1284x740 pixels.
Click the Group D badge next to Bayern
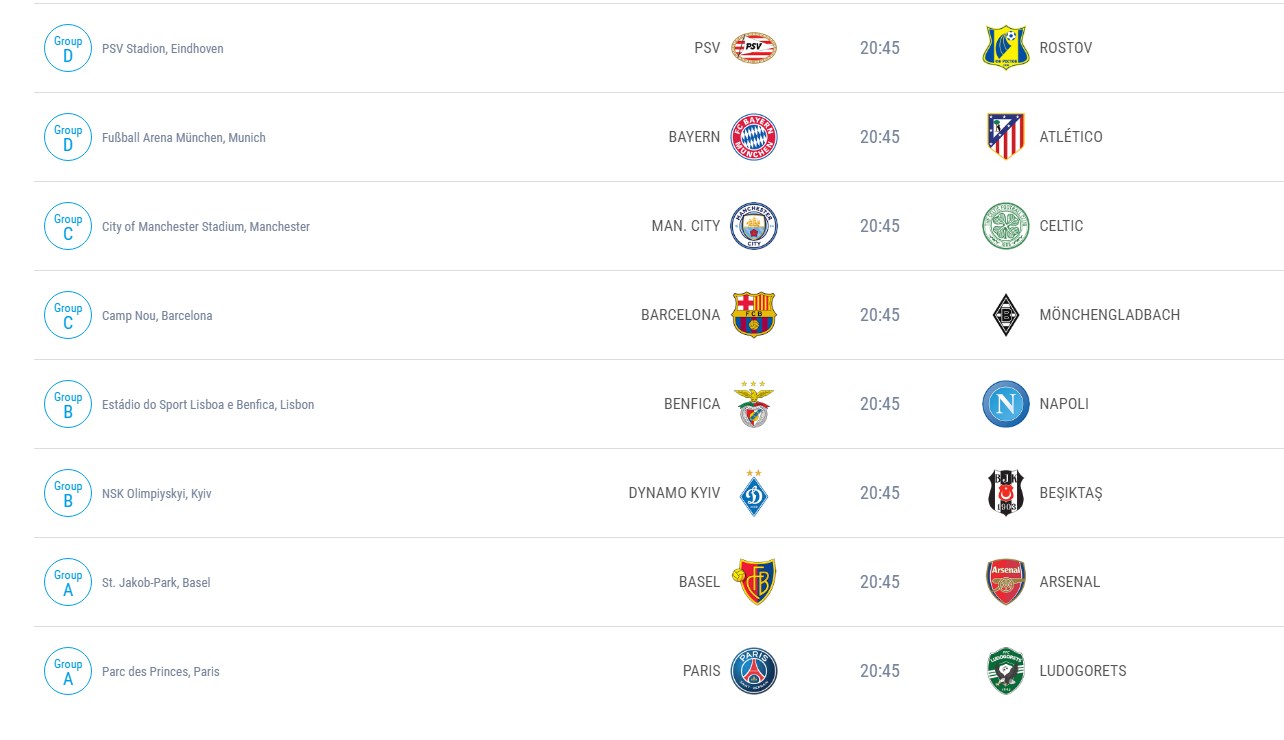click(67, 136)
